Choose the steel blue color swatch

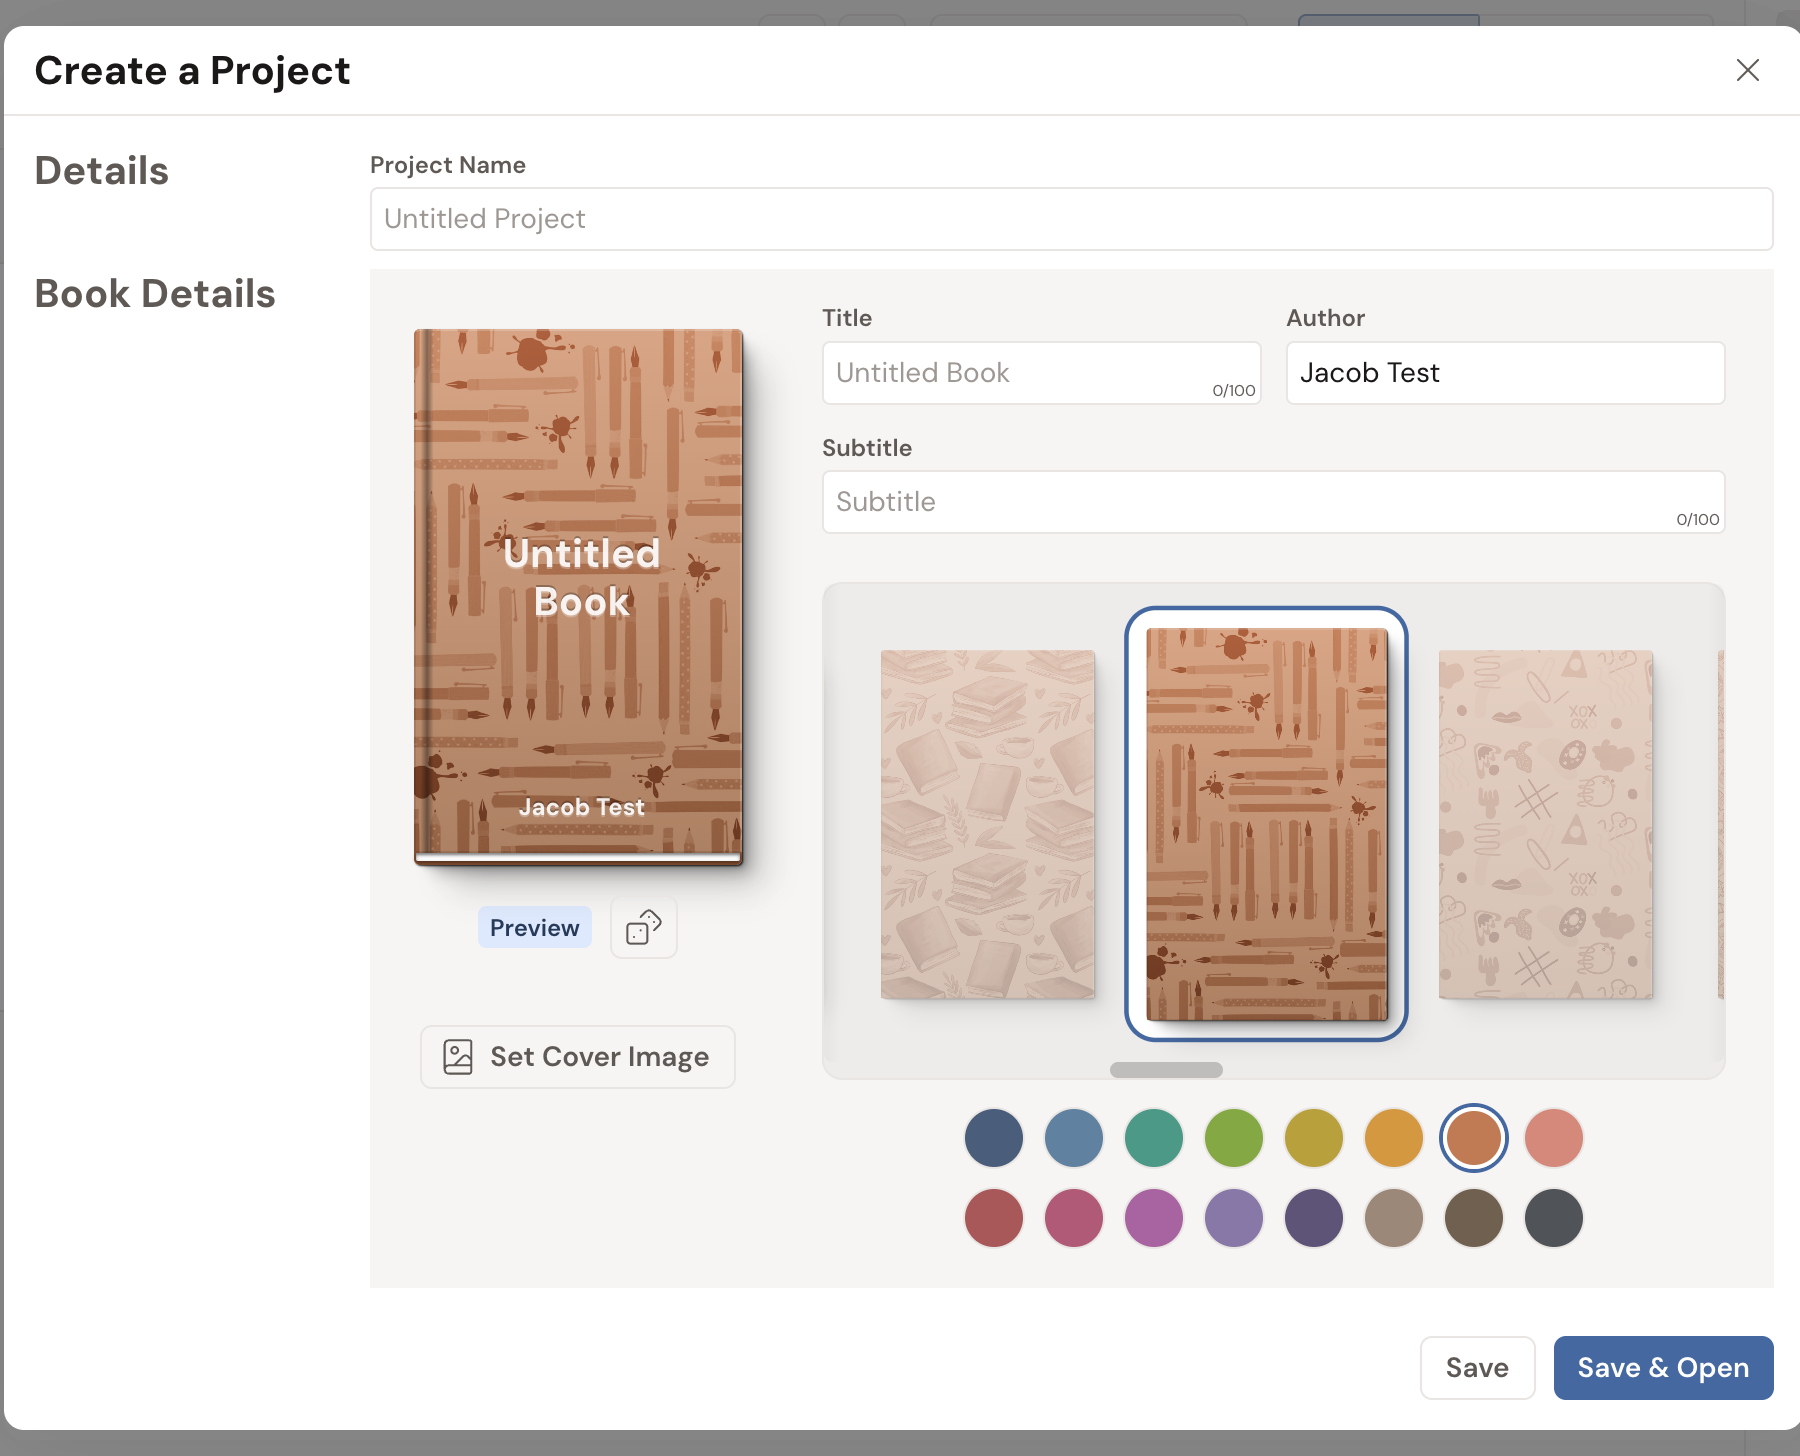coord(1074,1138)
